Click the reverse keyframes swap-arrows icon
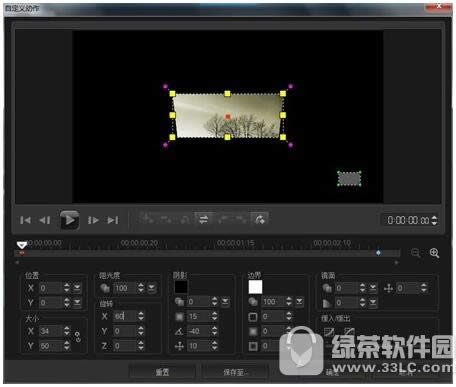Screen dimensions: 456x387 (x=203, y=219)
